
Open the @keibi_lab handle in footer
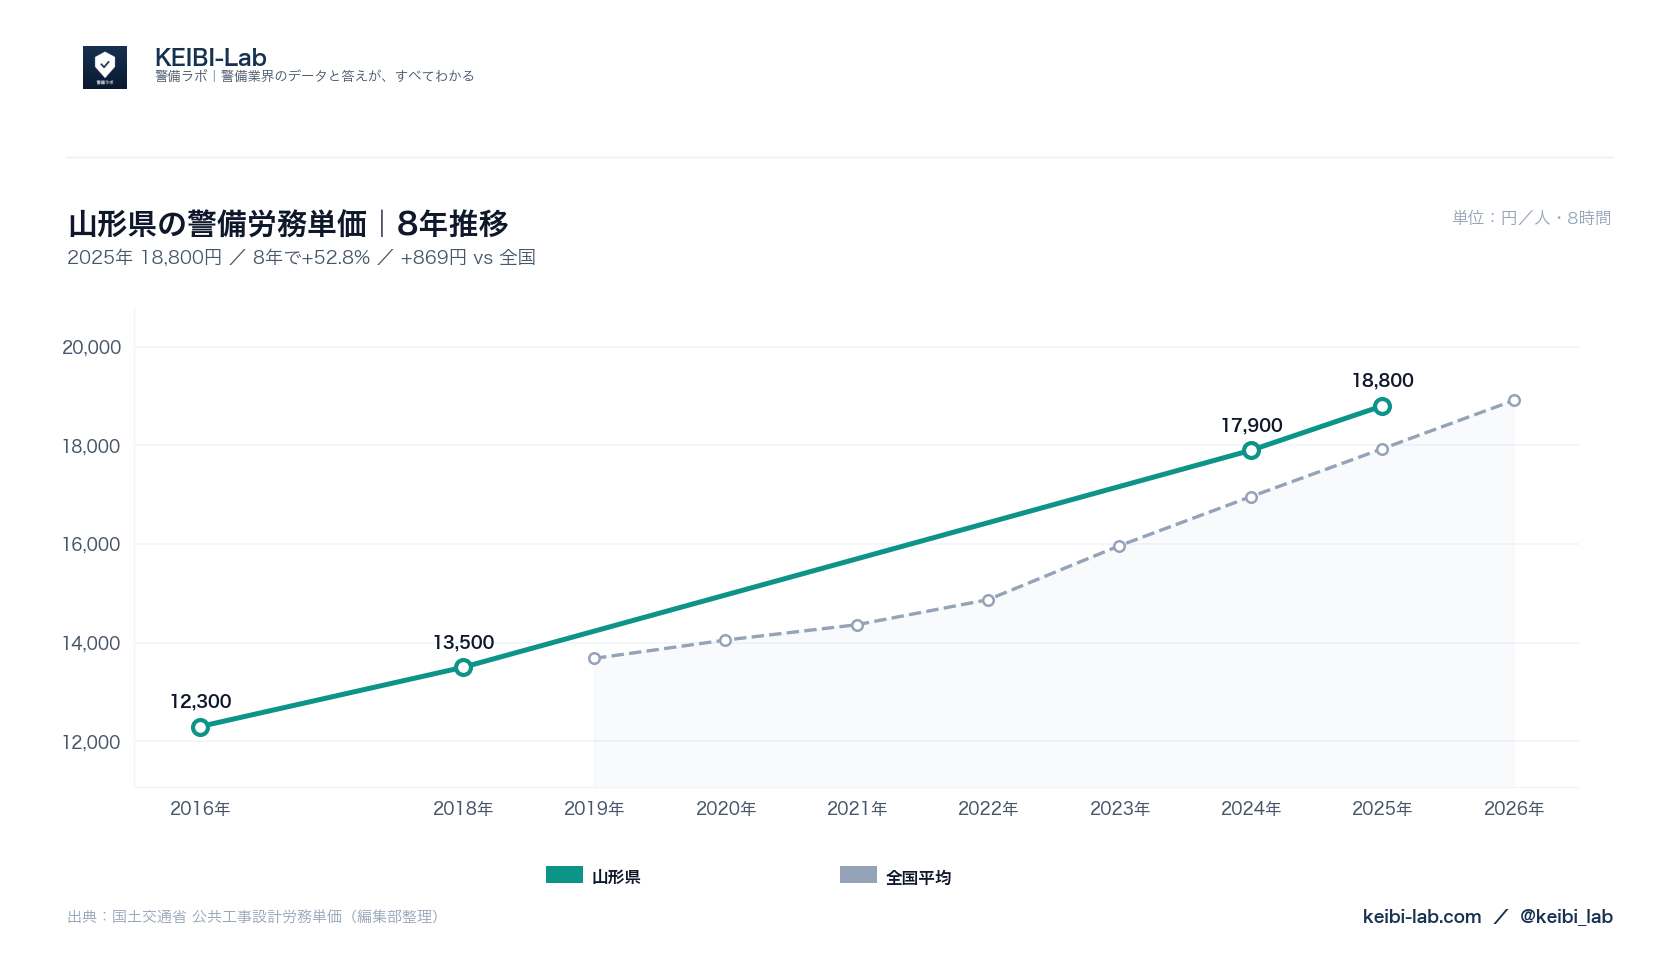pyautogui.click(x=1566, y=916)
